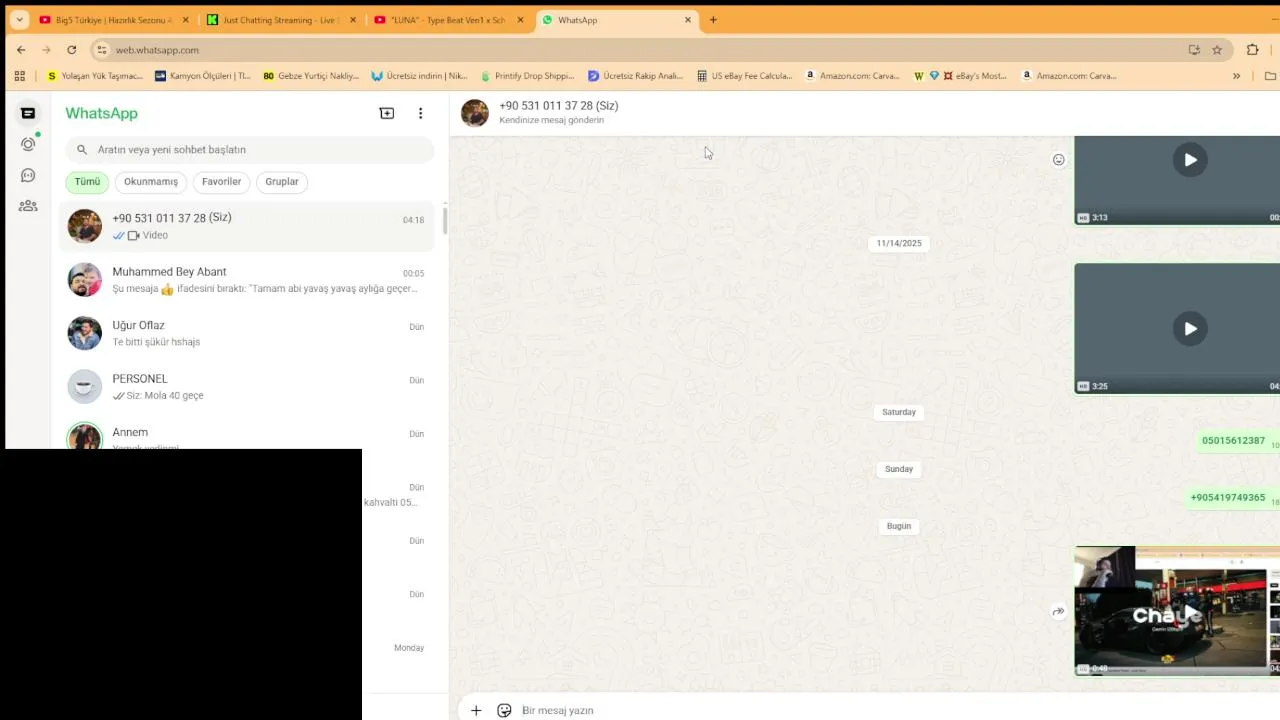The width and height of the screenshot is (1280, 720).
Task: Open the Annem chat
Action: point(247,438)
